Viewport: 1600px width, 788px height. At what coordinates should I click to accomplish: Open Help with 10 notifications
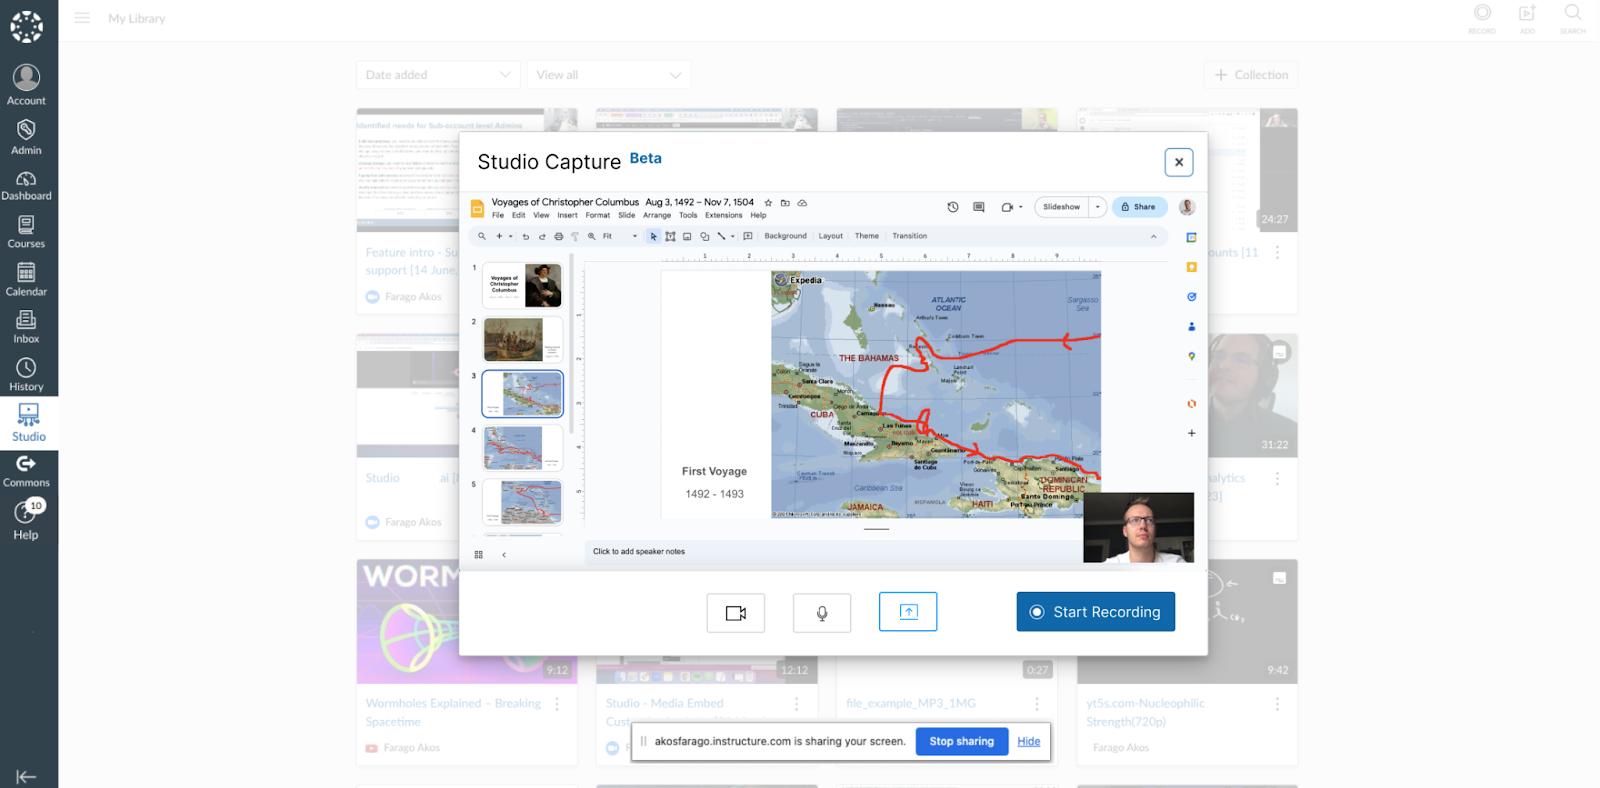26,520
